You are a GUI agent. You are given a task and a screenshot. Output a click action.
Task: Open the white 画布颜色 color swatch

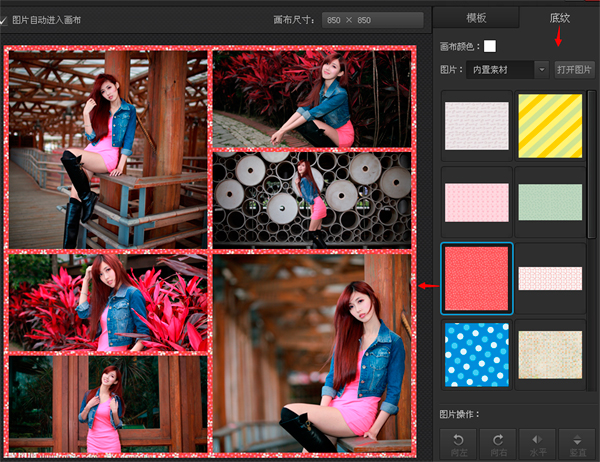click(x=490, y=46)
